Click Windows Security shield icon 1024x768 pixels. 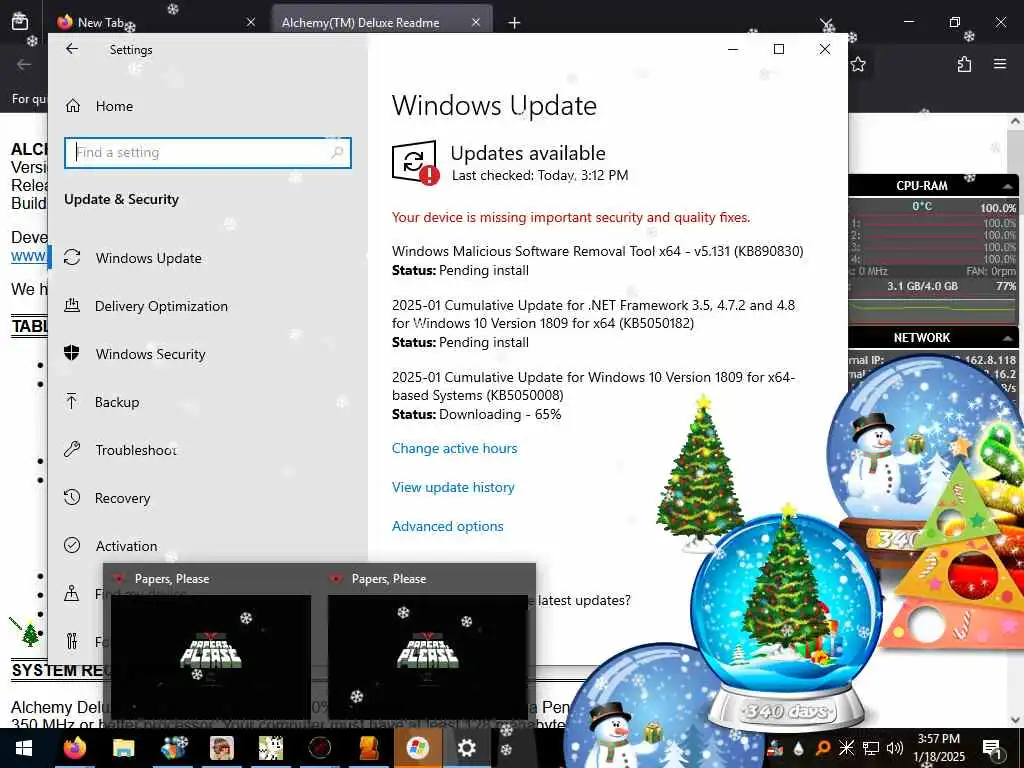coord(72,353)
